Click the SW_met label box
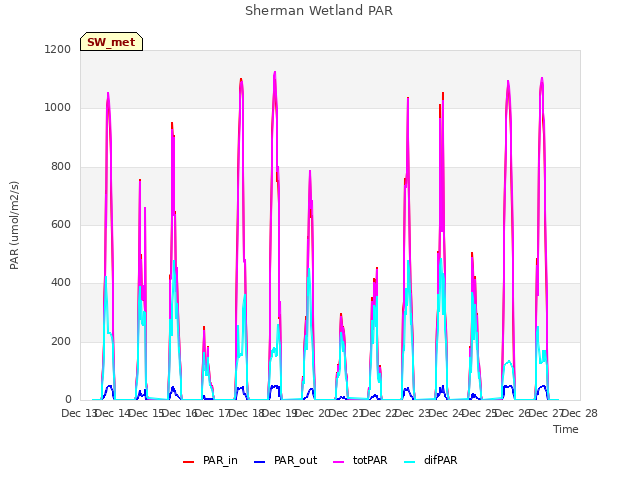The width and height of the screenshot is (640, 480). (x=111, y=42)
